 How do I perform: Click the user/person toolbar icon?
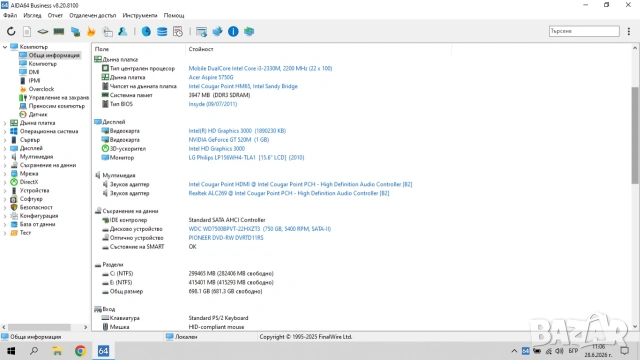pos(122,31)
